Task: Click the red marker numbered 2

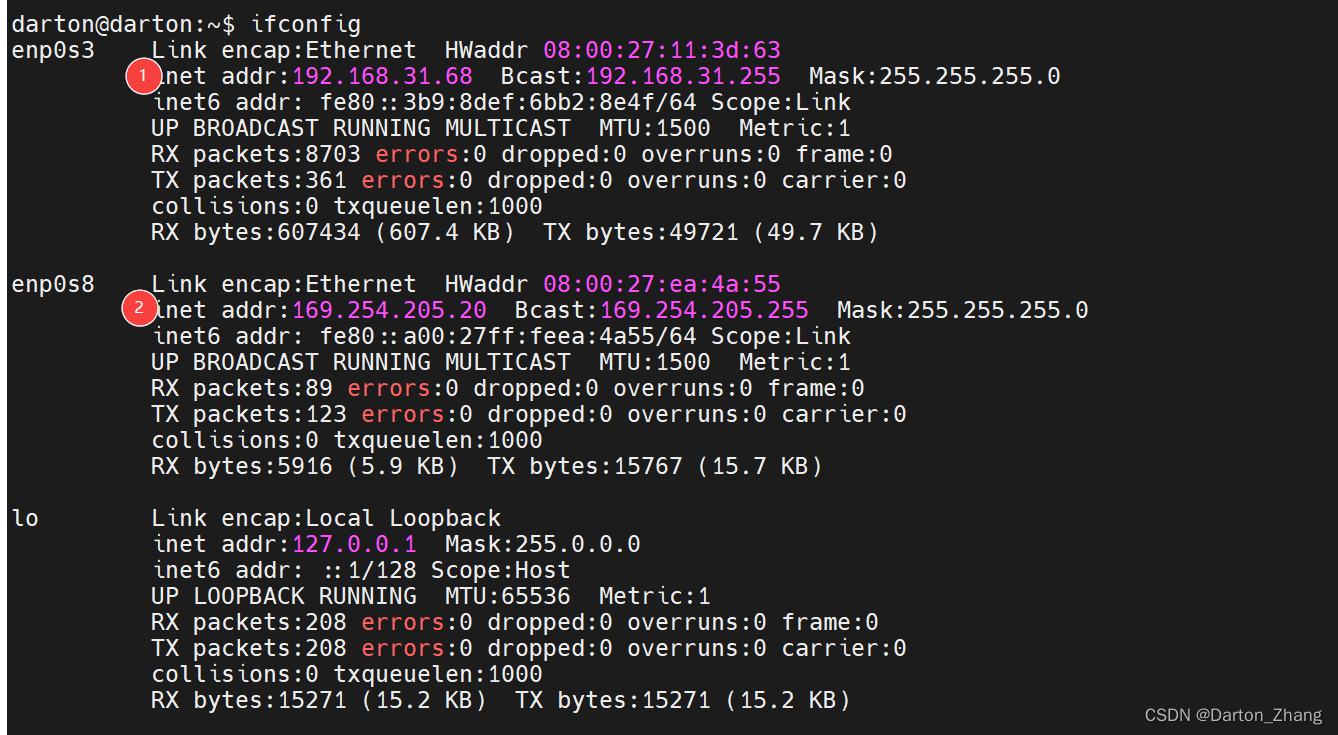Action: pyautogui.click(x=141, y=309)
